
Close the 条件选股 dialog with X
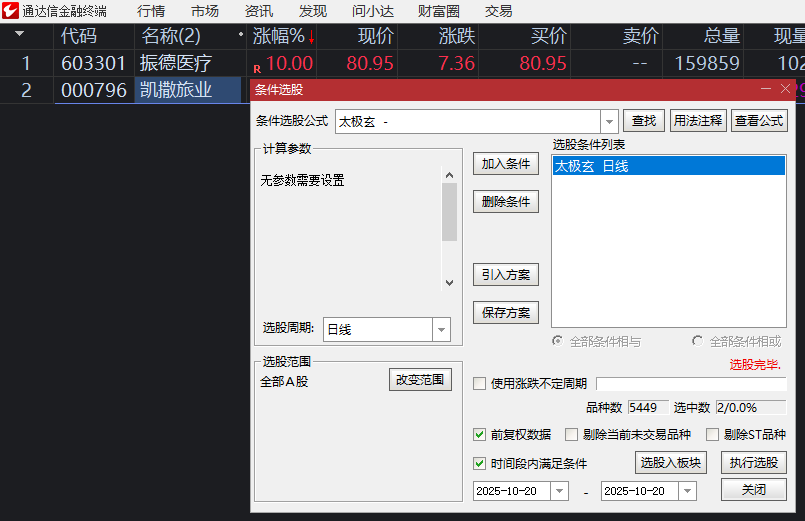click(x=785, y=89)
